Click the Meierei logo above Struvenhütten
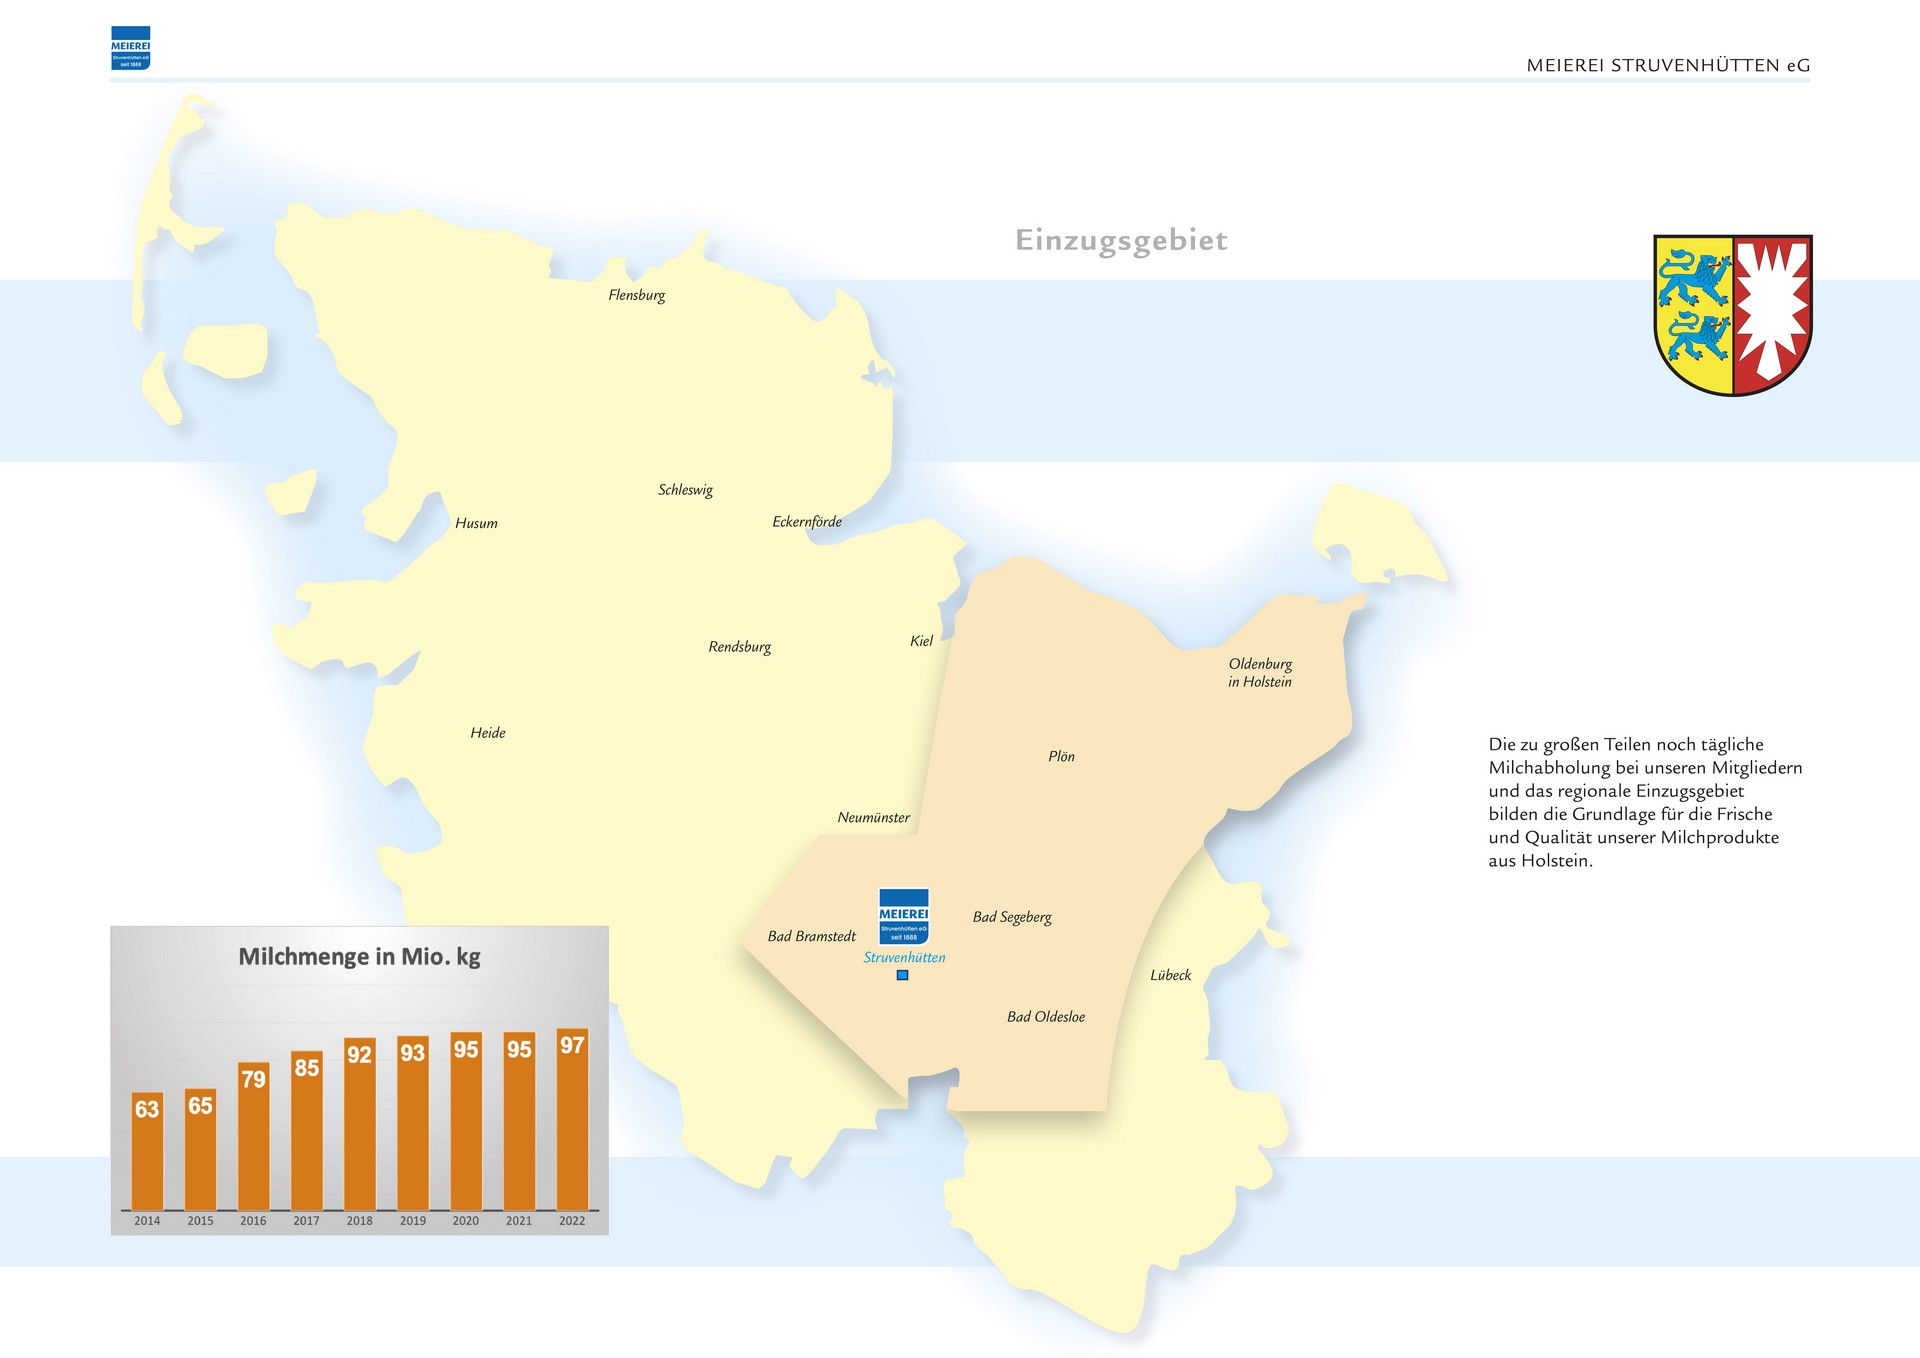This screenshot has width=1920, height=1358. 903,915
